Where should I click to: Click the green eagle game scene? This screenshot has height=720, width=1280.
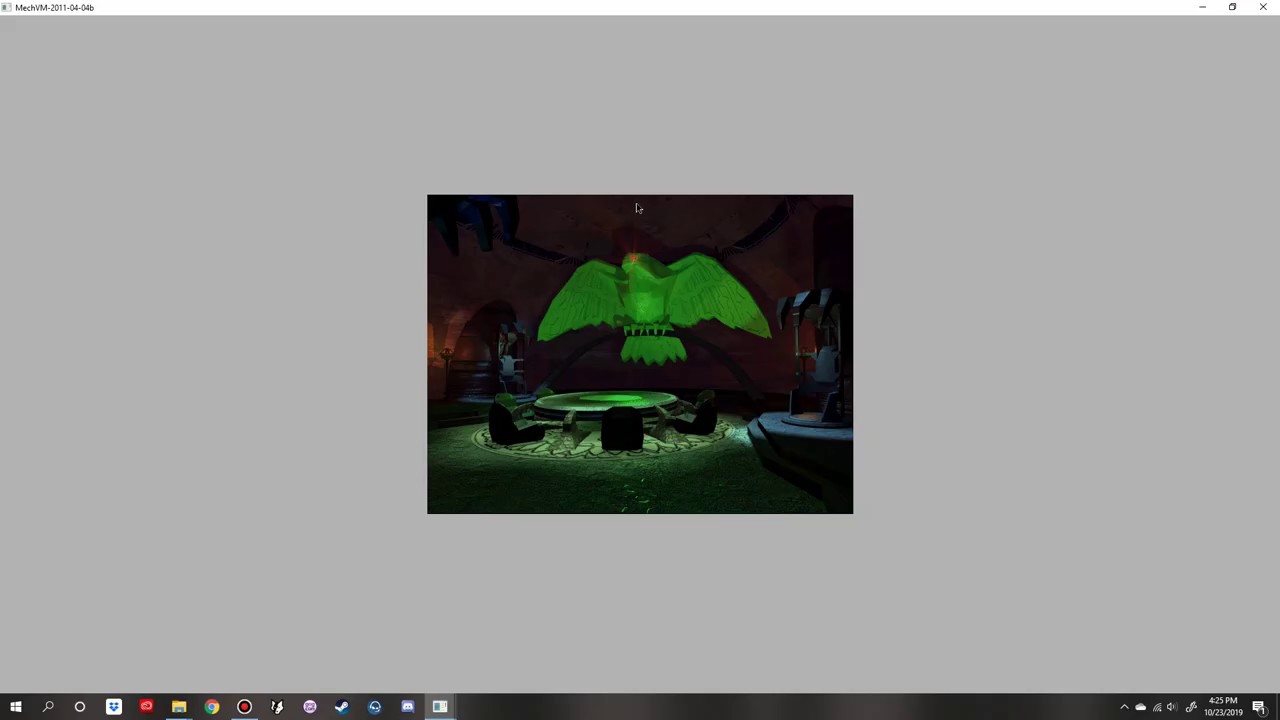click(640, 354)
